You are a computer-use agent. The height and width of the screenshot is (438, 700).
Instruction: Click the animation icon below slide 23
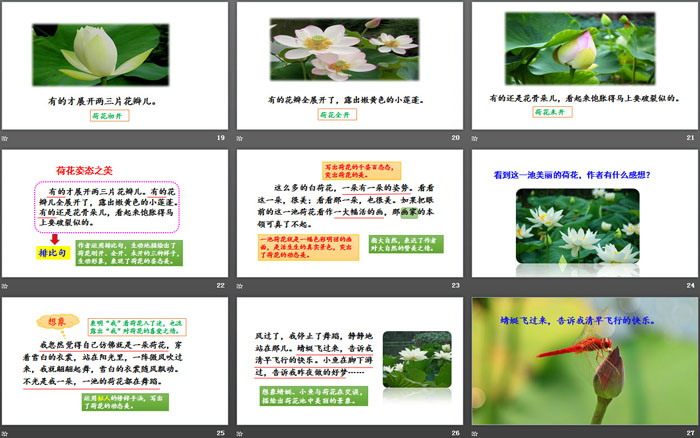(x=241, y=285)
